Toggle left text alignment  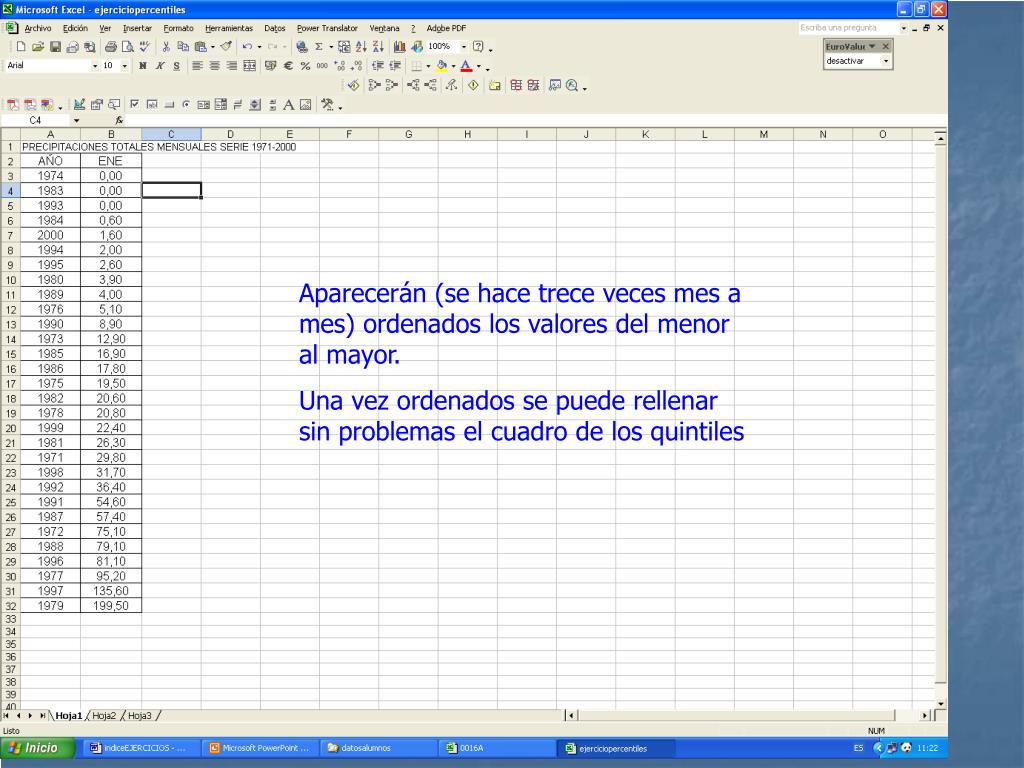pos(197,65)
